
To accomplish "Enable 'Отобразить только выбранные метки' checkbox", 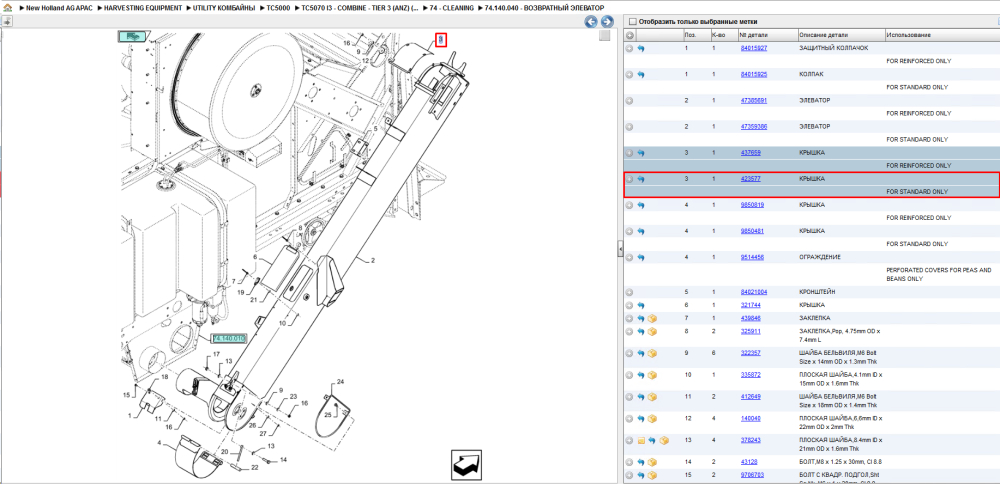I will [632, 22].
